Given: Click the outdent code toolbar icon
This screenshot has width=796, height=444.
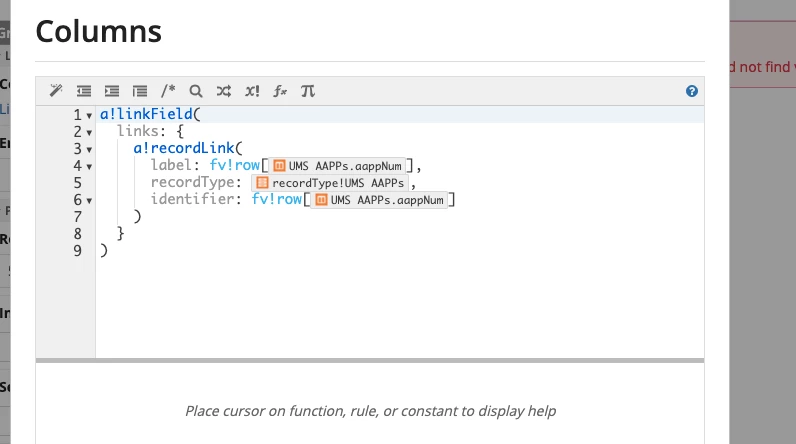Looking at the screenshot, I should pos(84,91).
